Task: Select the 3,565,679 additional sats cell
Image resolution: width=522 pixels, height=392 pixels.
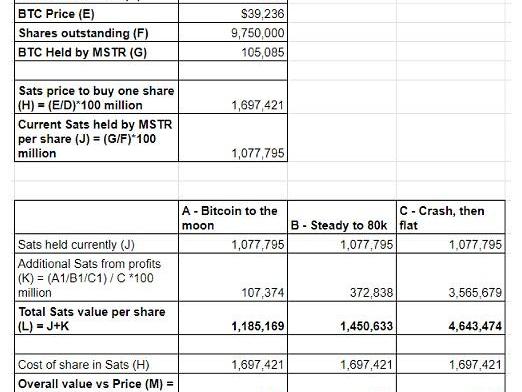Action: (451, 277)
